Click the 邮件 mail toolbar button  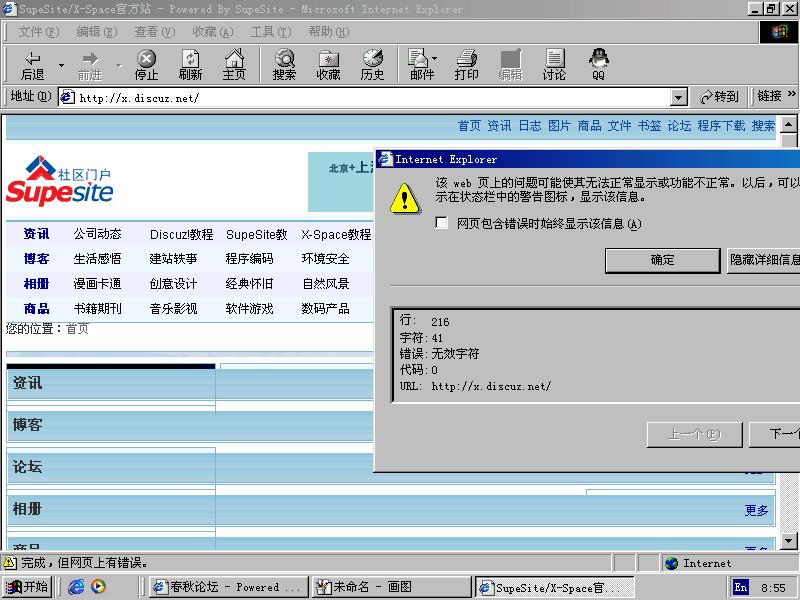point(419,65)
